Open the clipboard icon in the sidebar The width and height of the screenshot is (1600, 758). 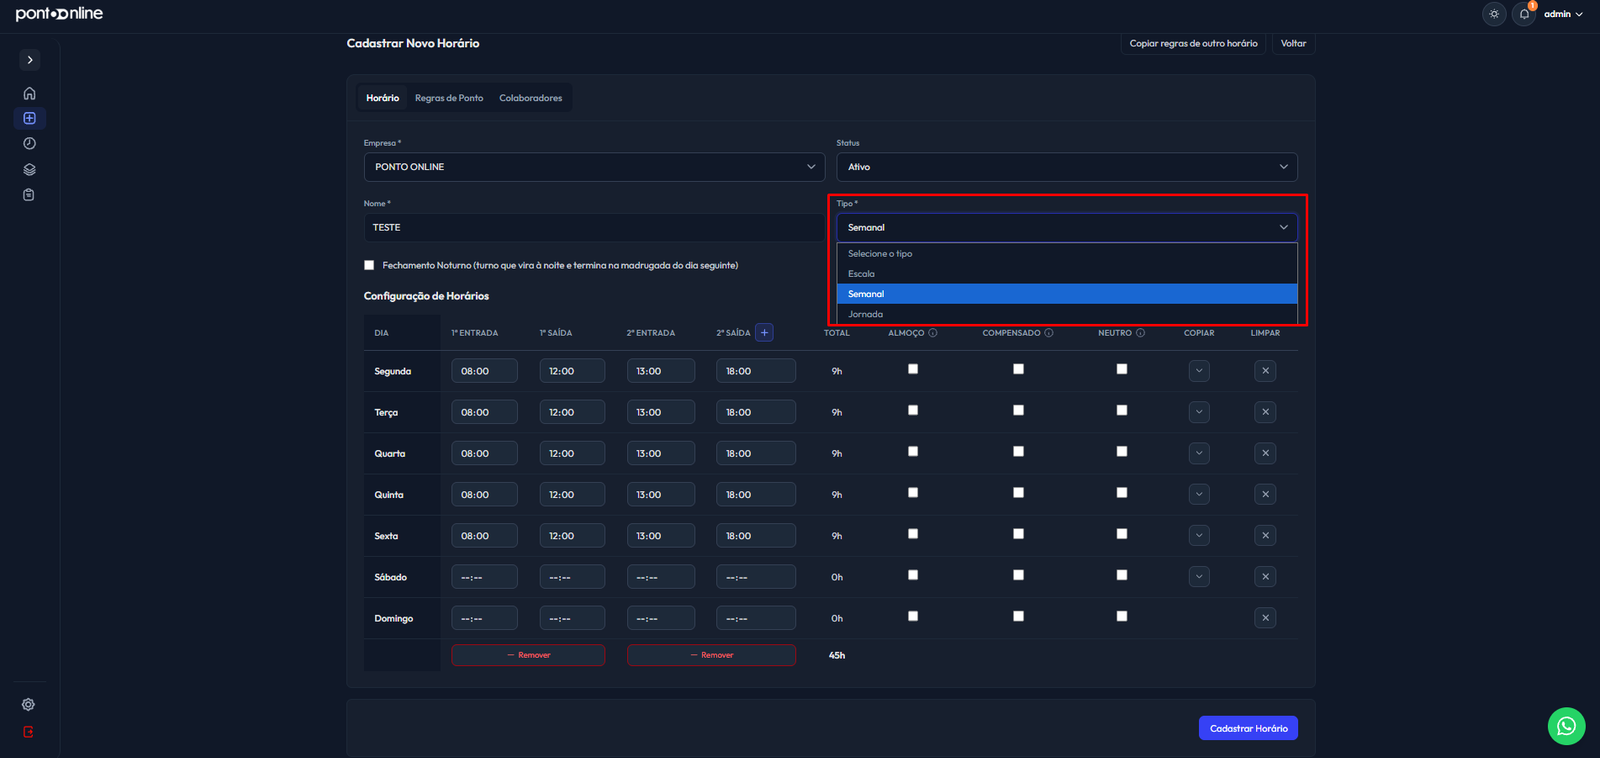point(29,195)
